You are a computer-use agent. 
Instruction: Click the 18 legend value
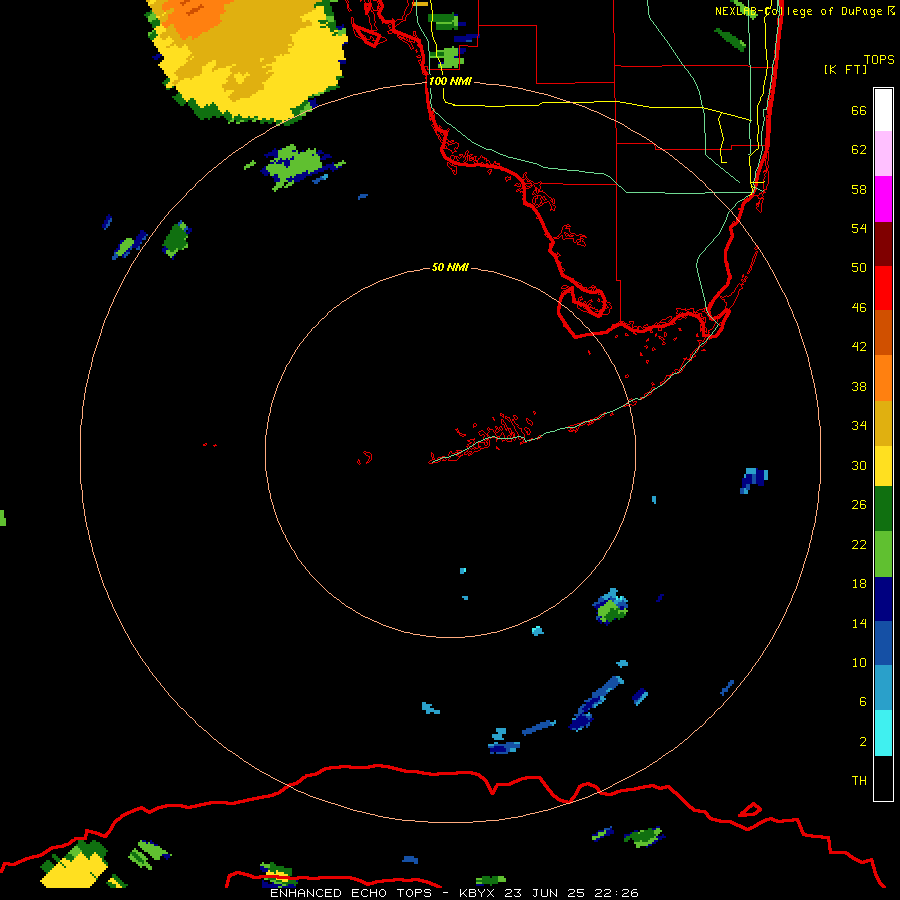pyautogui.click(x=859, y=584)
